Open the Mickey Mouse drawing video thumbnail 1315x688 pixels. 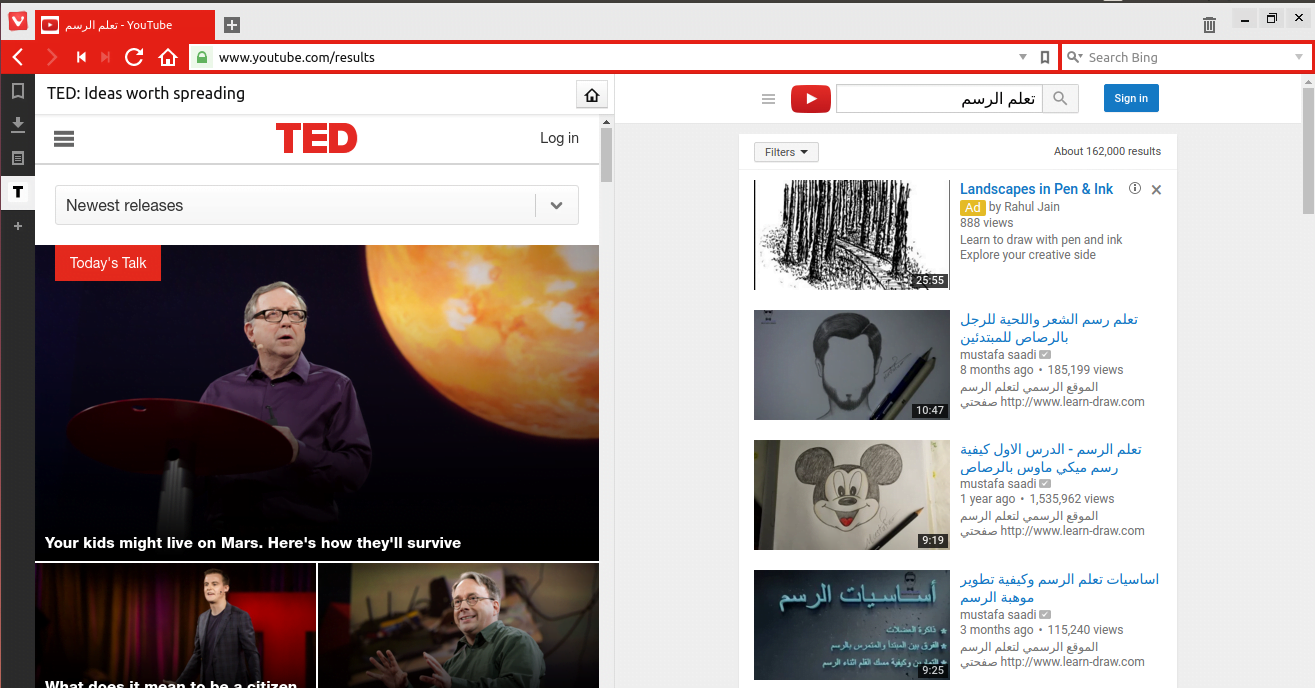pos(851,495)
